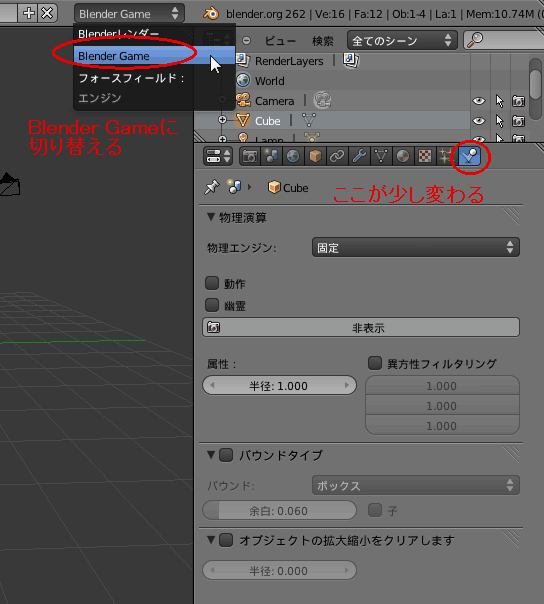Open the Texture checker icon tab
Viewport: 544px width, 604px height.
tap(425, 156)
